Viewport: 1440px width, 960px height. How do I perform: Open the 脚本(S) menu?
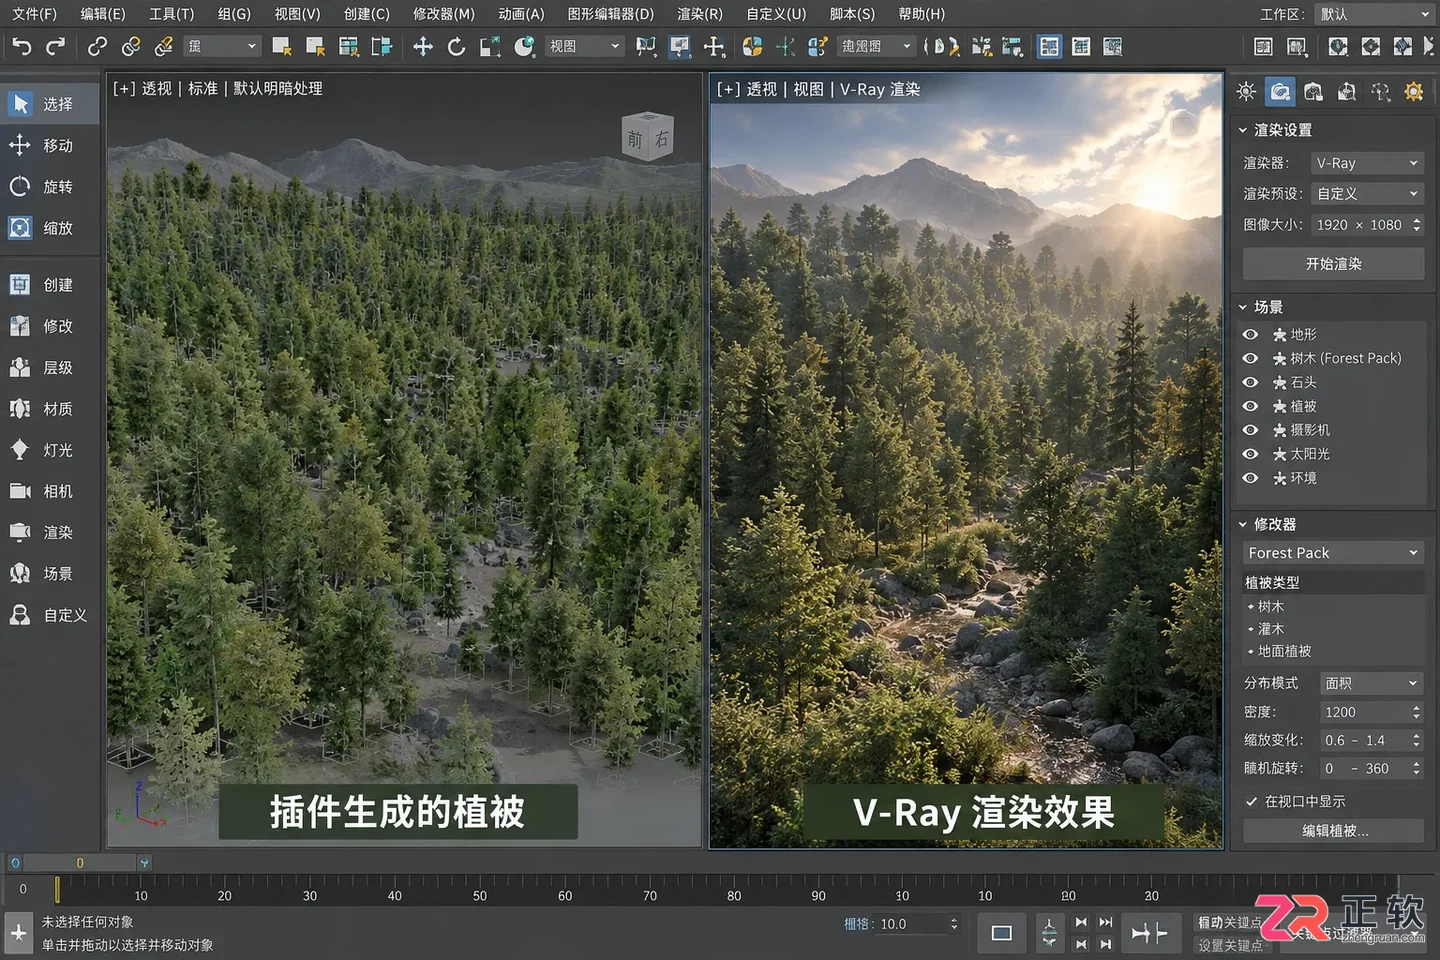coord(852,14)
